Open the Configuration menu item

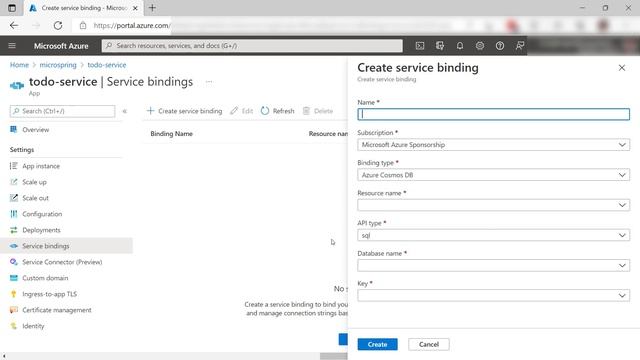(x=42, y=214)
